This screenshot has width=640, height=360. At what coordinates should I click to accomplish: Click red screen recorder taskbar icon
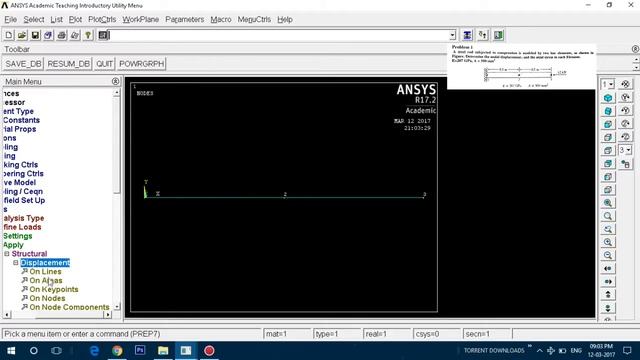tap(209, 351)
